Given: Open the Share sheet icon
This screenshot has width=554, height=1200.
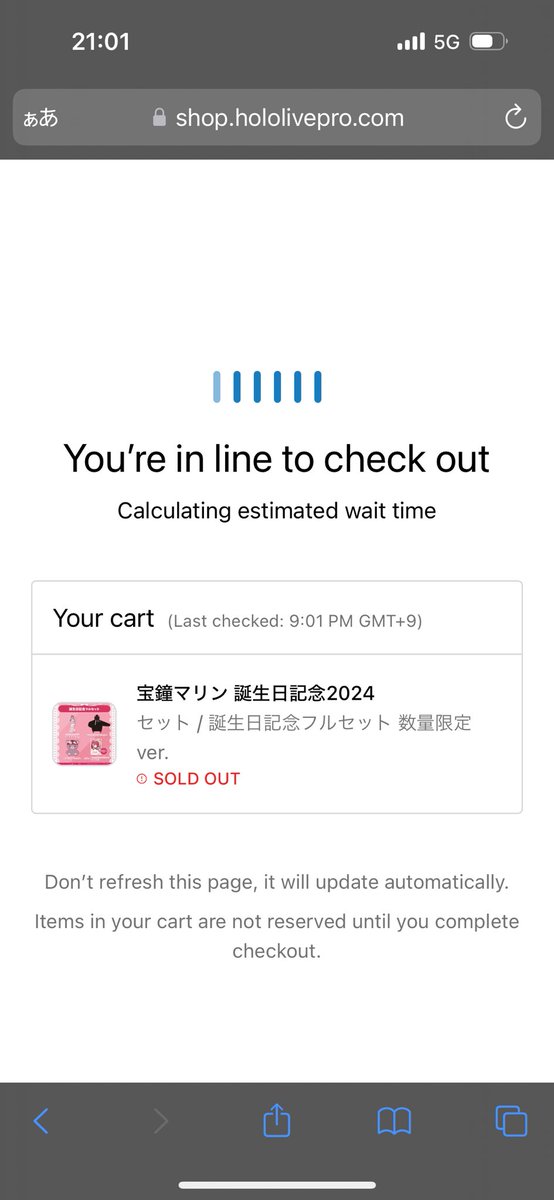Looking at the screenshot, I should coord(277,1119).
